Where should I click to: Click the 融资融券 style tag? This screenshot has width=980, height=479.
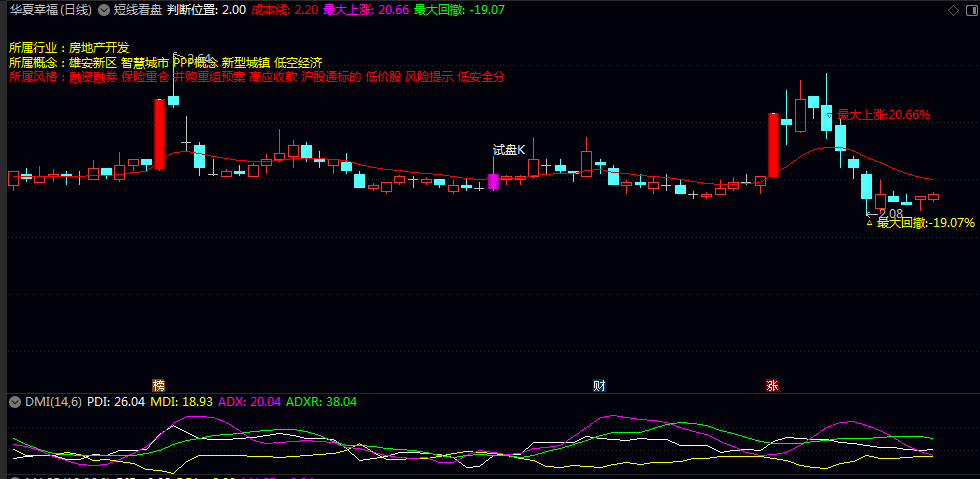(x=92, y=78)
